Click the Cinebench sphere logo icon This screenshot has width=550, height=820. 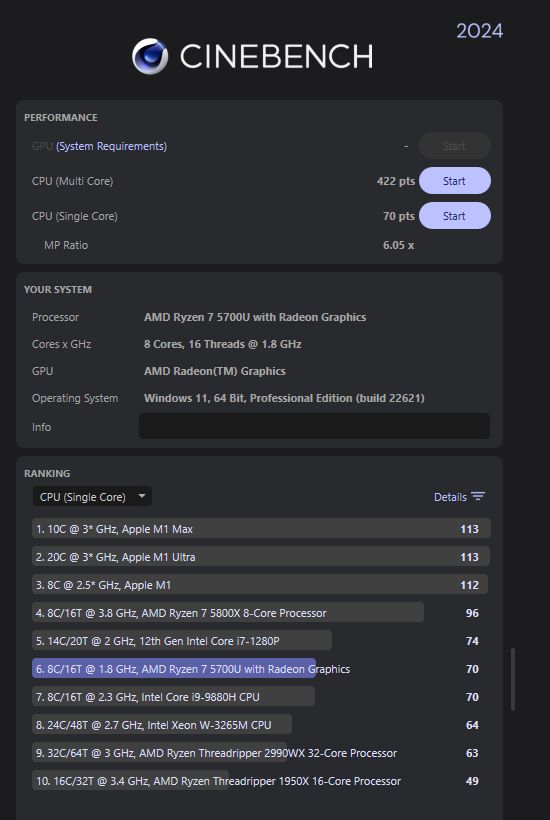click(150, 56)
